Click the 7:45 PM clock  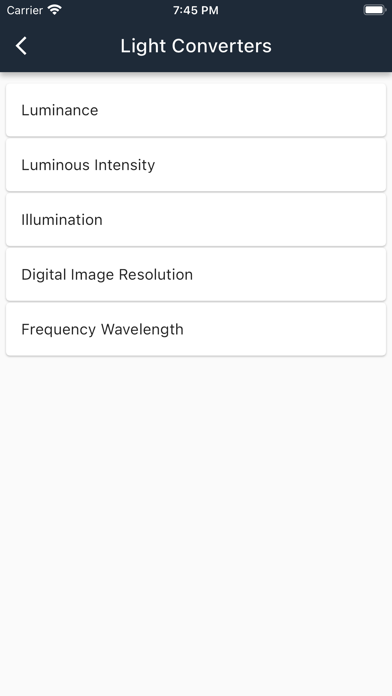(x=196, y=10)
